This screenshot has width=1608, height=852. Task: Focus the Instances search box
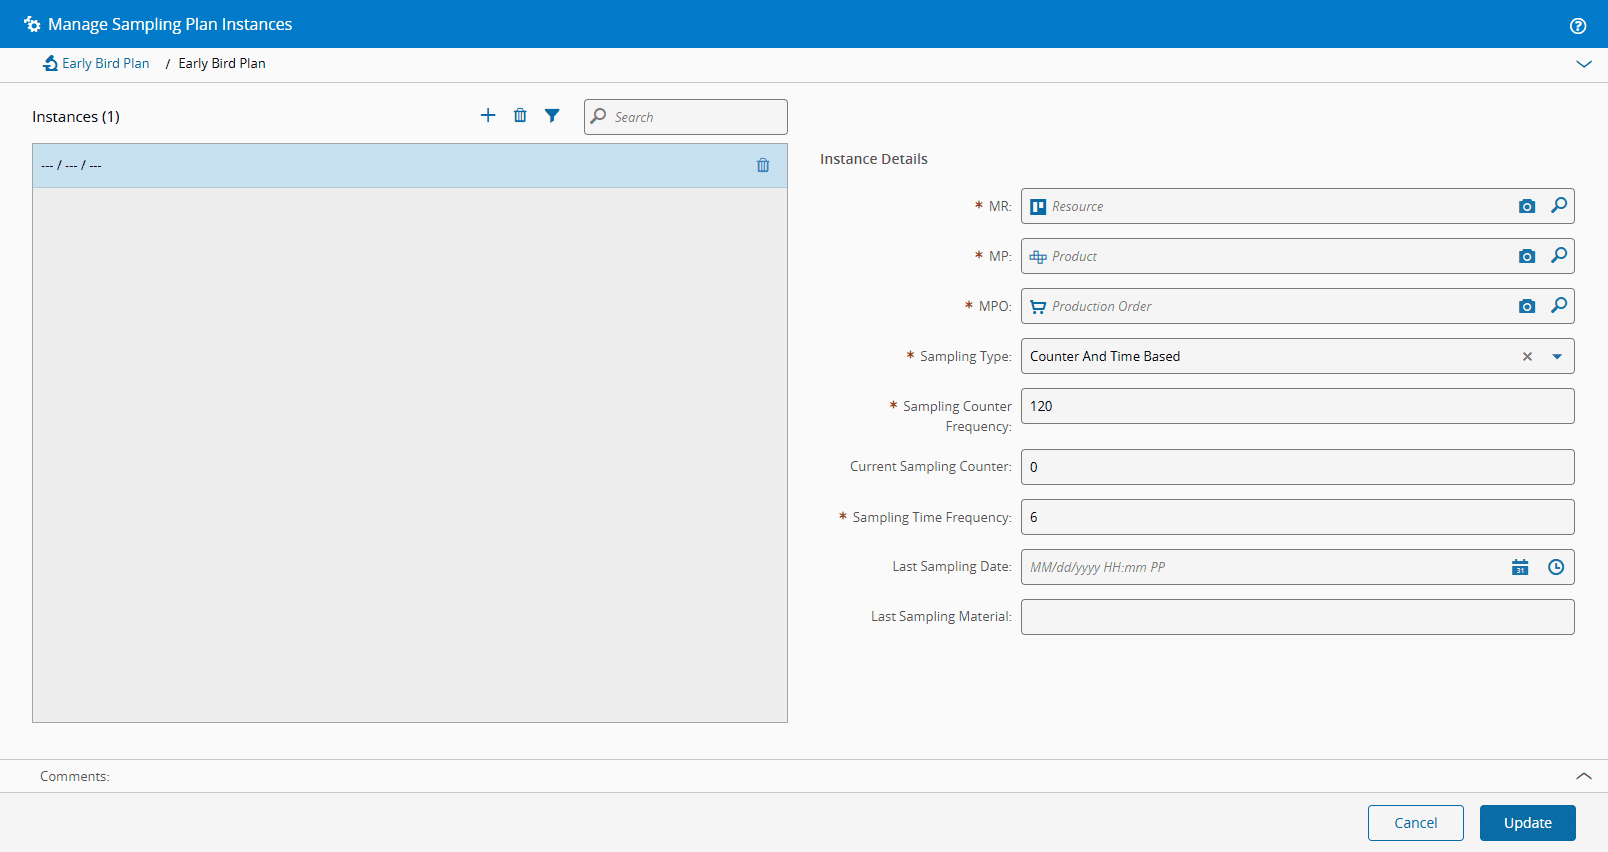pyautogui.click(x=697, y=117)
